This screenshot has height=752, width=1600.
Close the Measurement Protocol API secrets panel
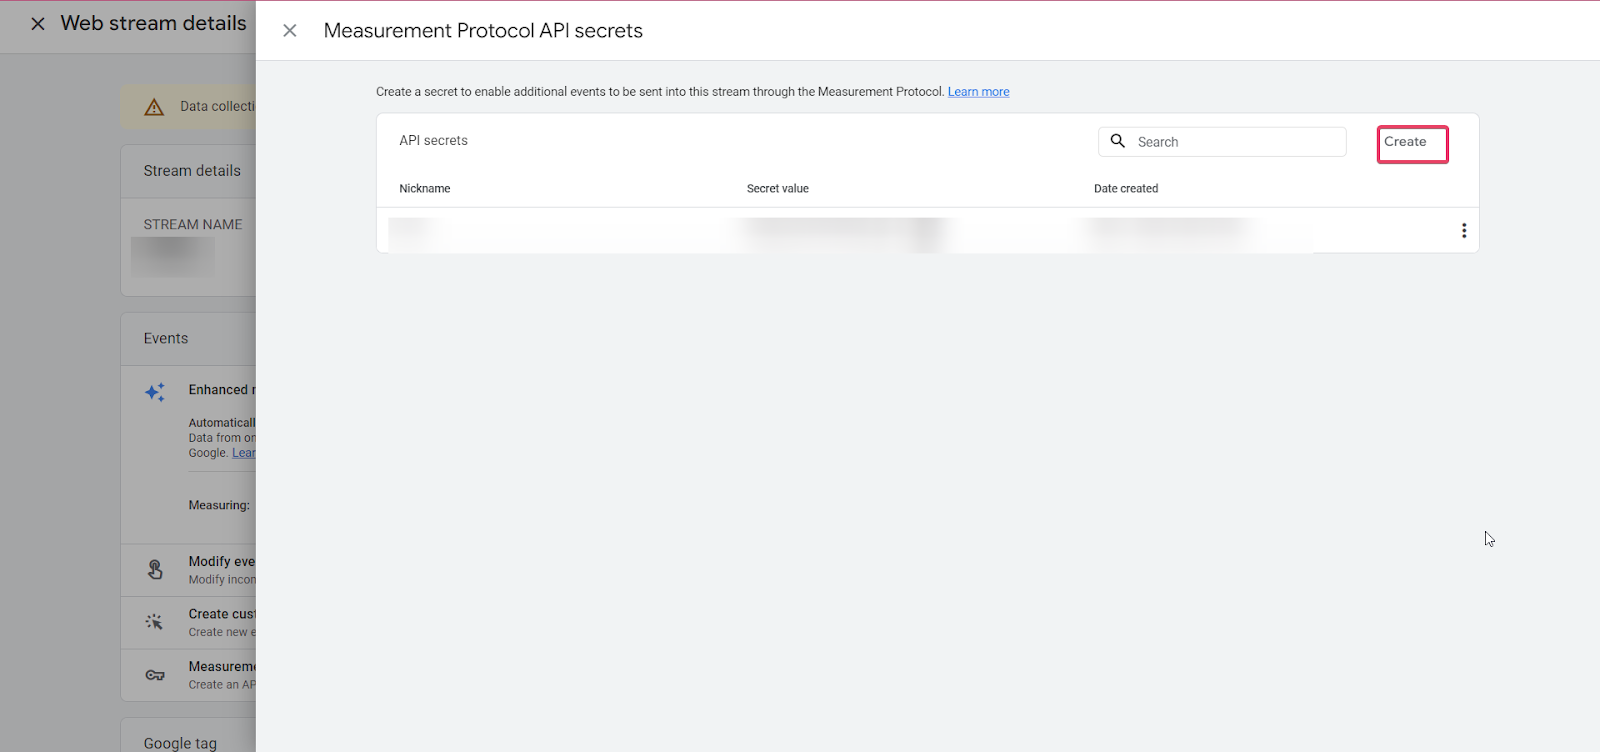(290, 31)
